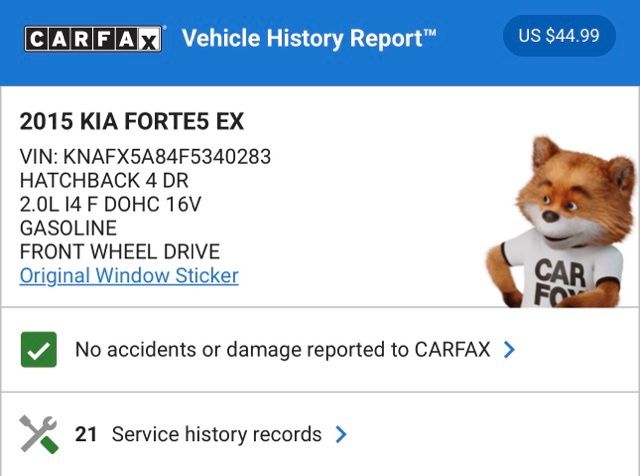640x476 pixels.
Task: Expand the no accidents reported chevron
Action: pos(509,350)
